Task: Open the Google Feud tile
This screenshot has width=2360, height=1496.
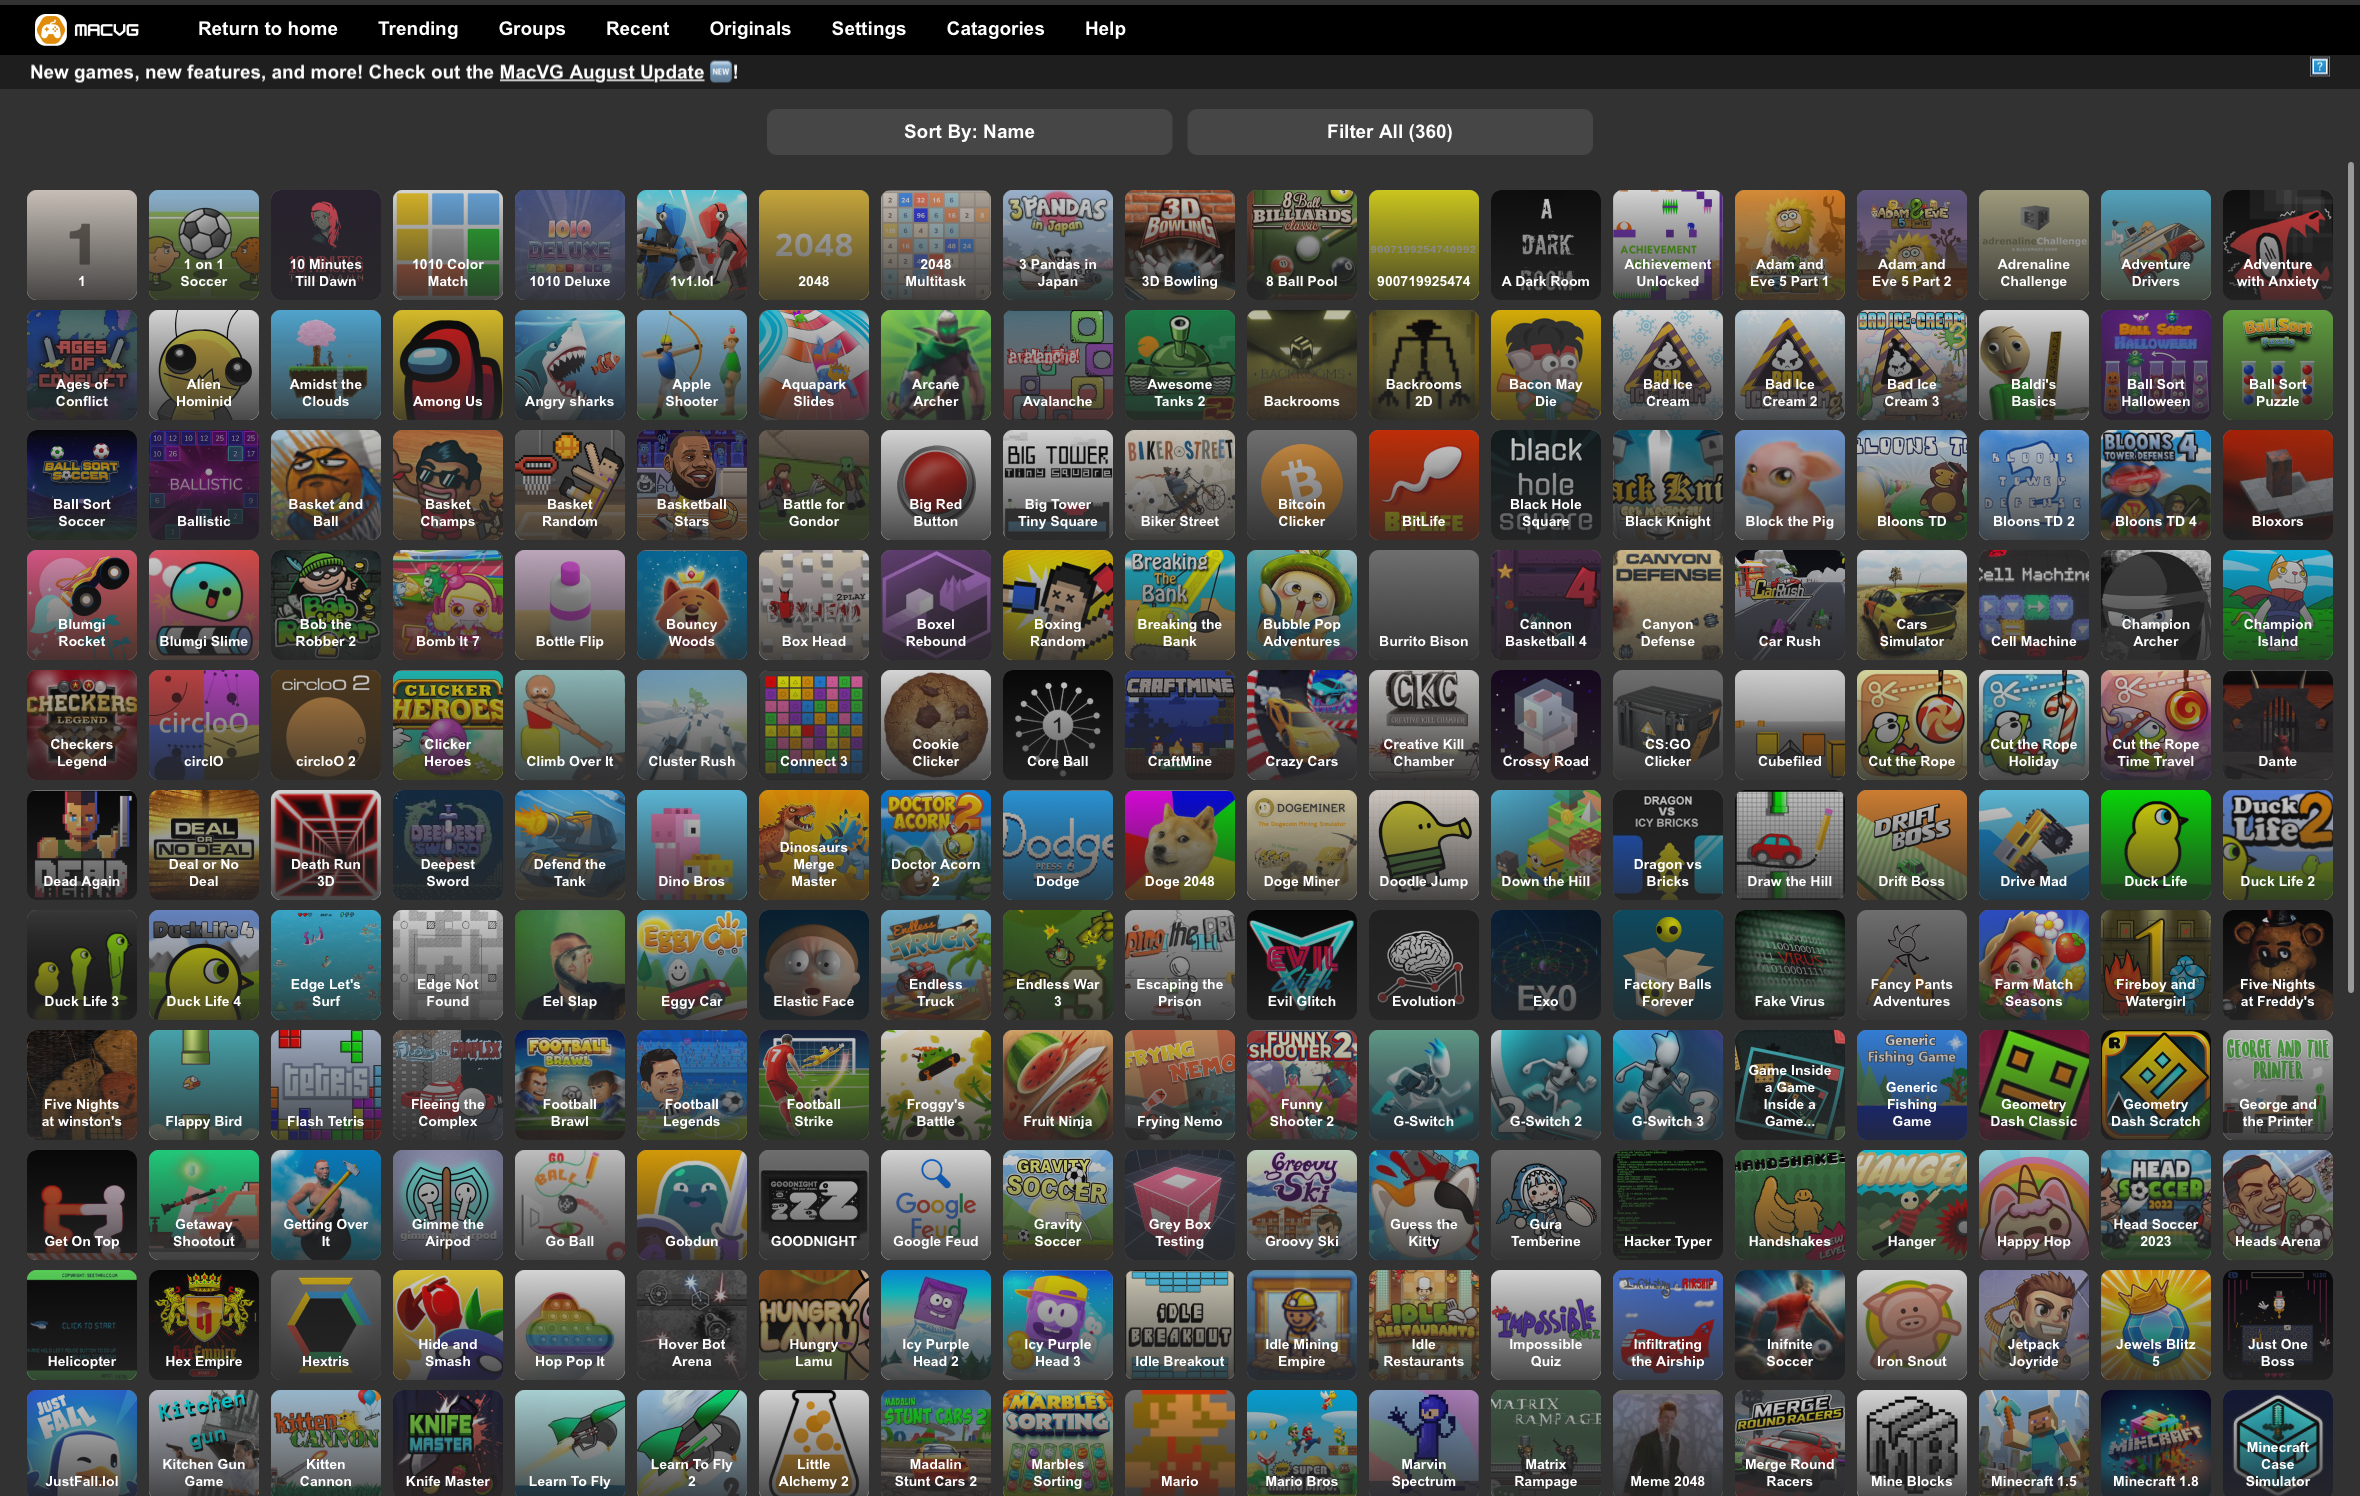Action: (936, 1205)
